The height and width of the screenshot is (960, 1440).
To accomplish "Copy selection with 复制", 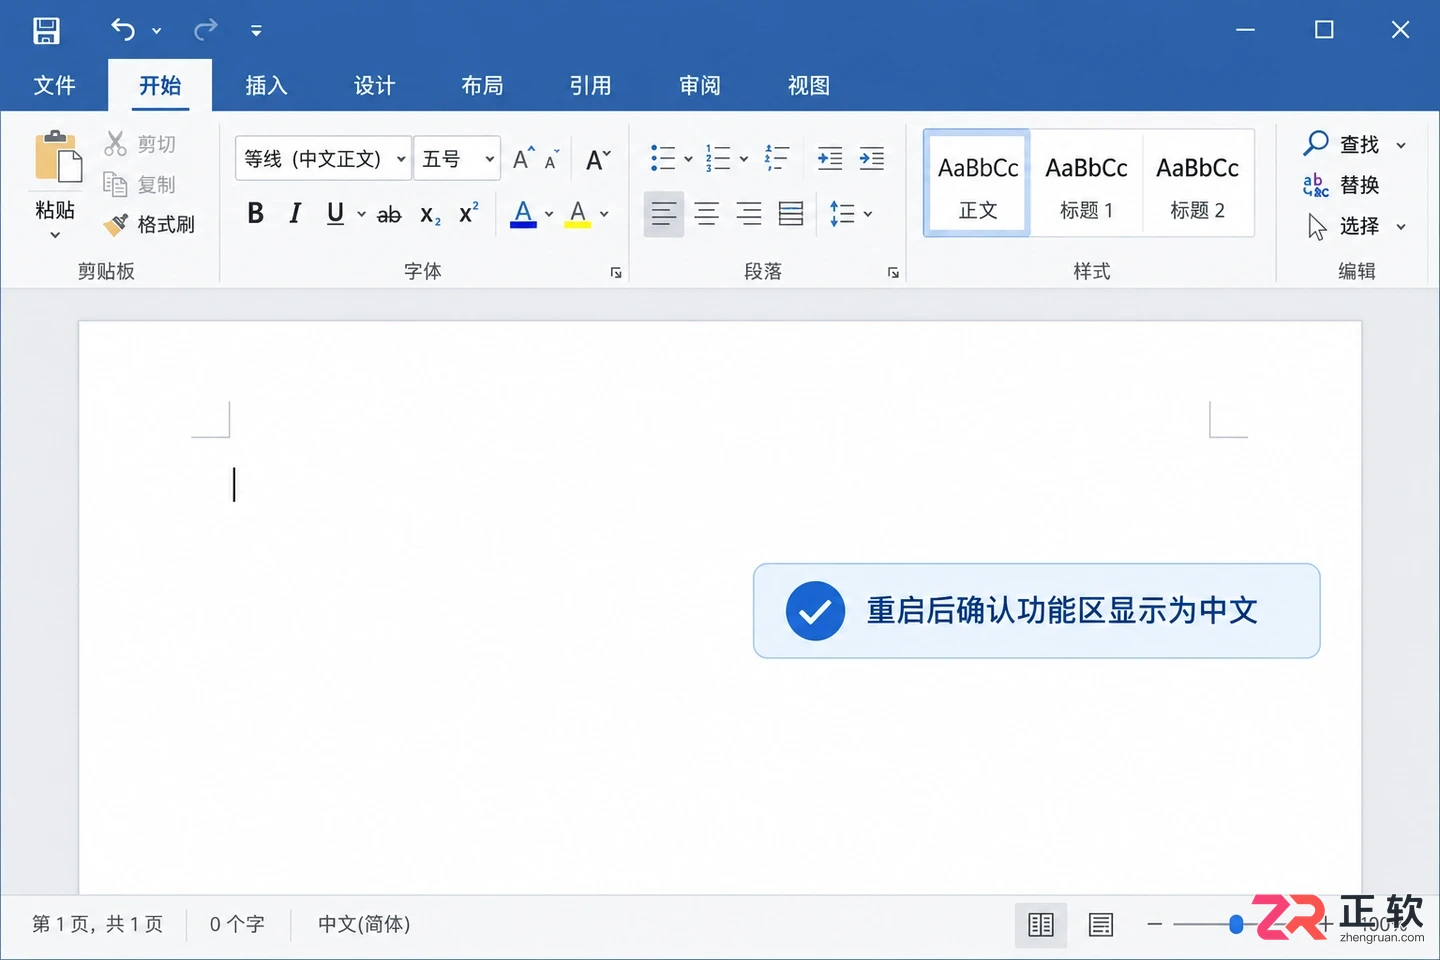I will (140, 184).
